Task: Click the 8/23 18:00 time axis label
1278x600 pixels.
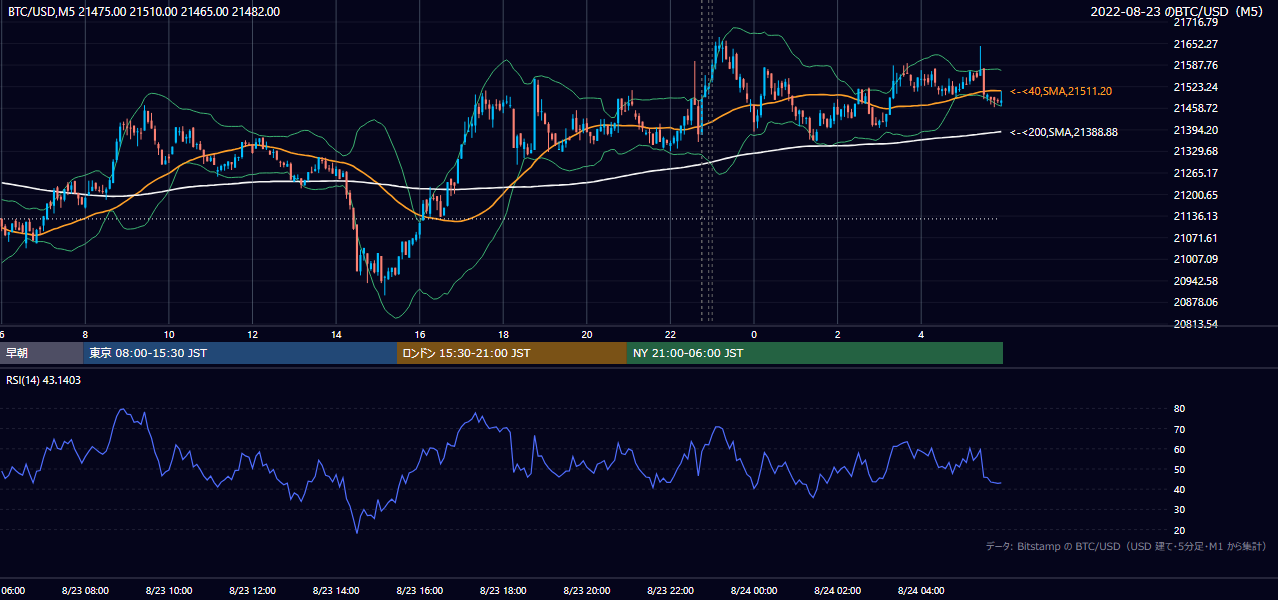Action: (x=503, y=591)
